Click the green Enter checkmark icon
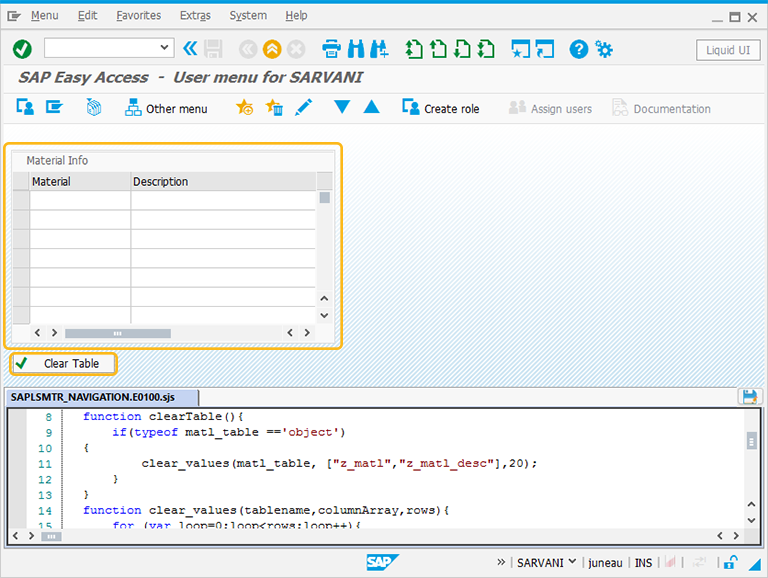Viewport: 768px width, 578px height. click(22, 49)
